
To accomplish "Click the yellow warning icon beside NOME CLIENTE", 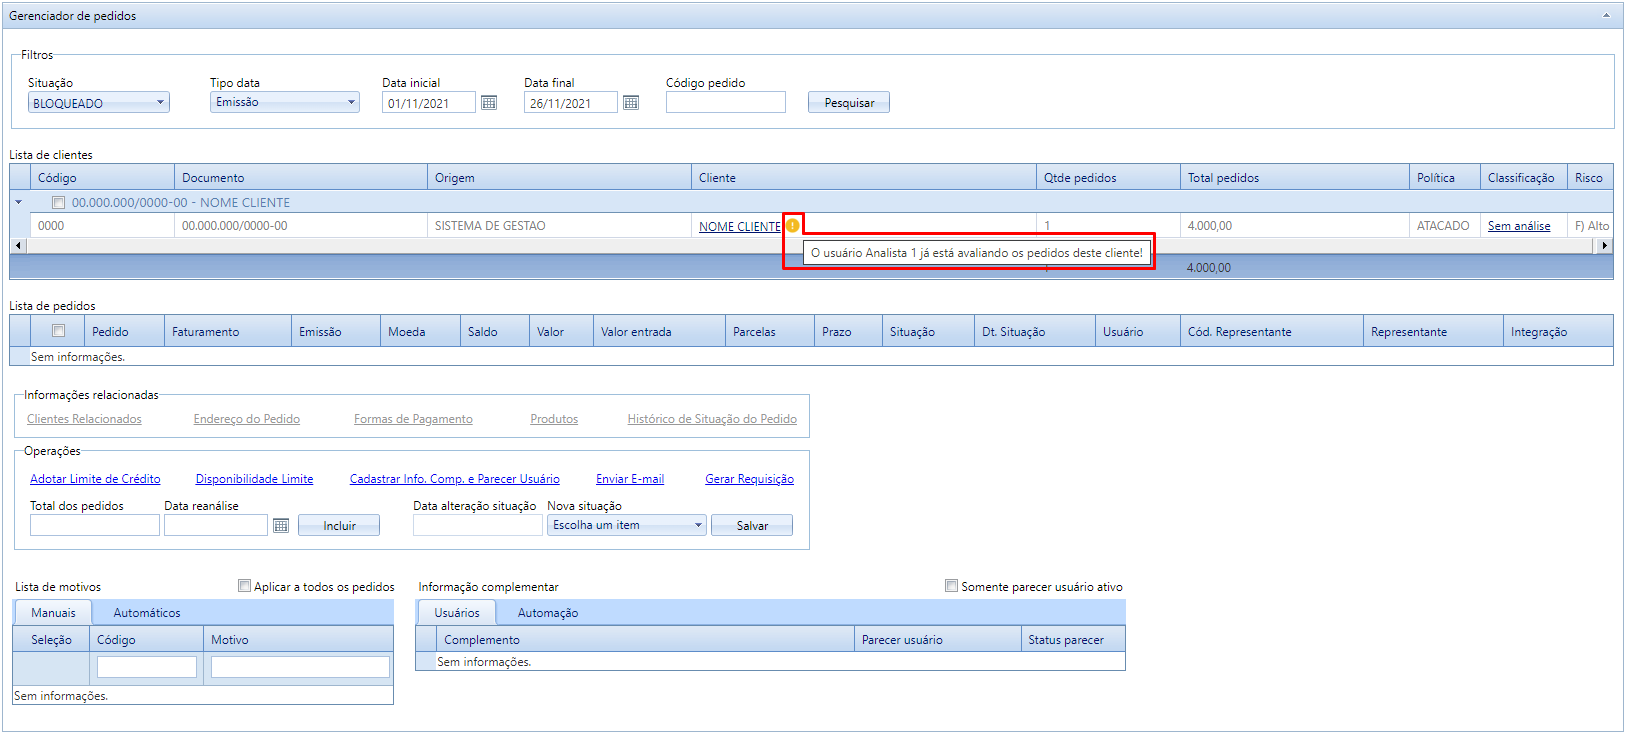I will click(x=792, y=226).
